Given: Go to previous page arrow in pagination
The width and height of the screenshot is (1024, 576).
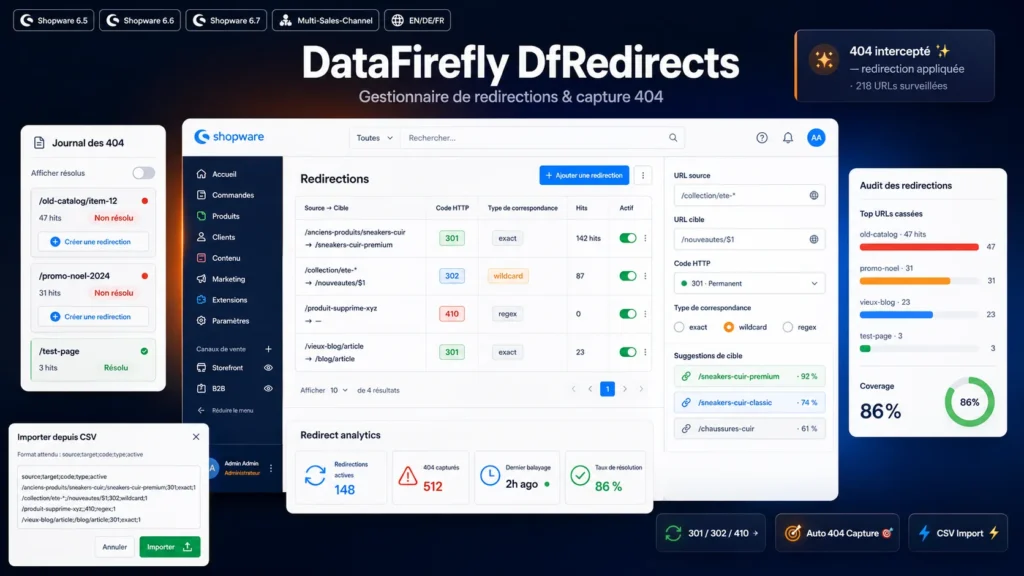Looking at the screenshot, I should (590, 389).
